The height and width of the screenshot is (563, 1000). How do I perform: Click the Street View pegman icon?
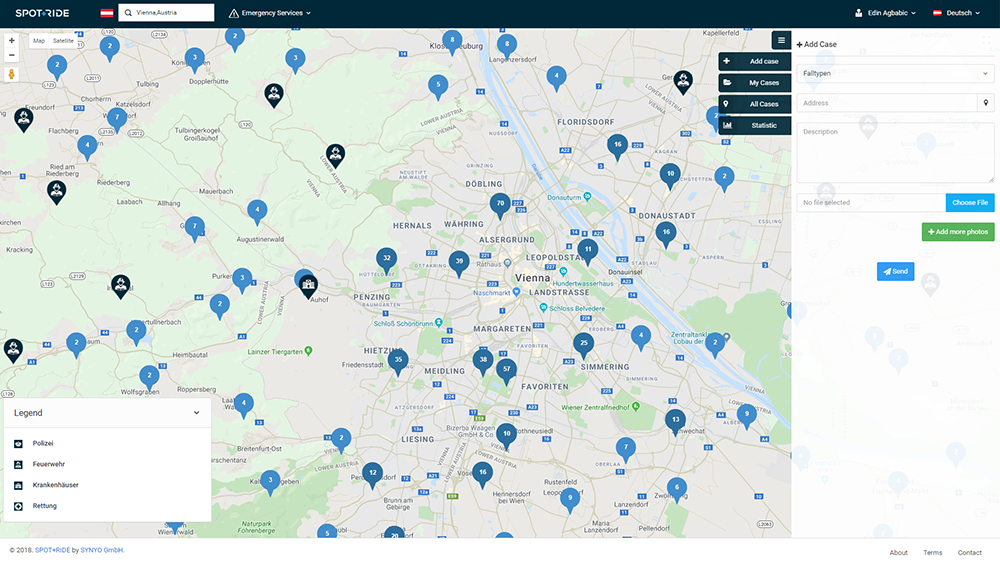pyautogui.click(x=11, y=74)
